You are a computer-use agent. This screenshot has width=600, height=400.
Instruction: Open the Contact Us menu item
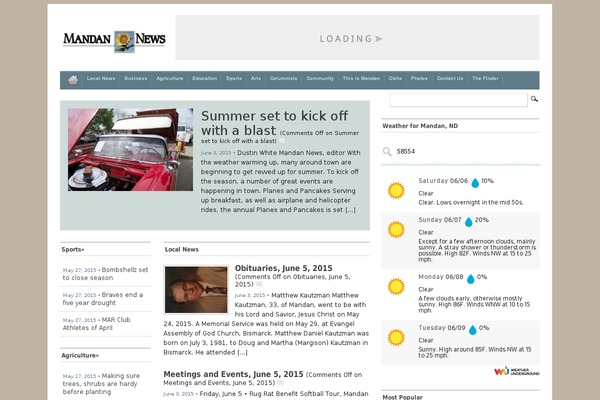450,78
